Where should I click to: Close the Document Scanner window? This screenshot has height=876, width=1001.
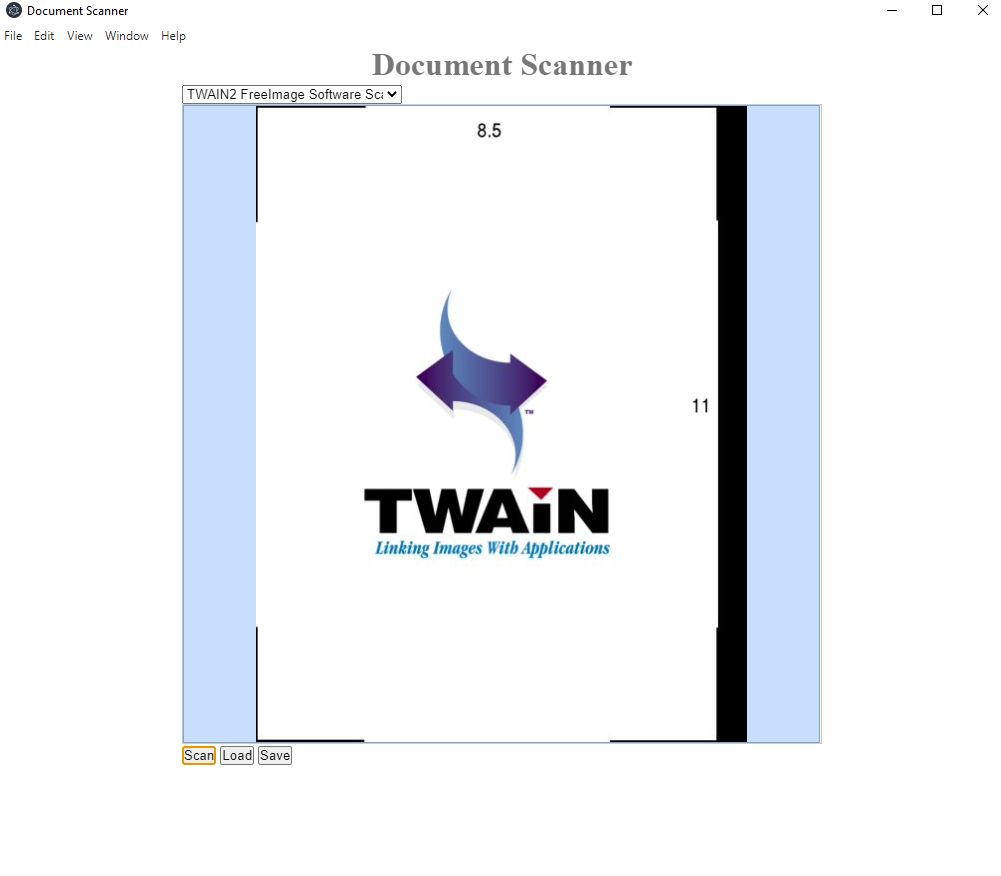982,11
